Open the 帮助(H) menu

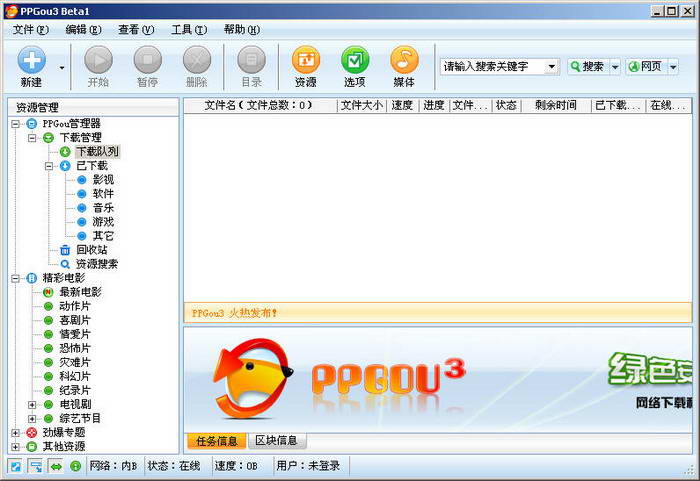pyautogui.click(x=242, y=29)
